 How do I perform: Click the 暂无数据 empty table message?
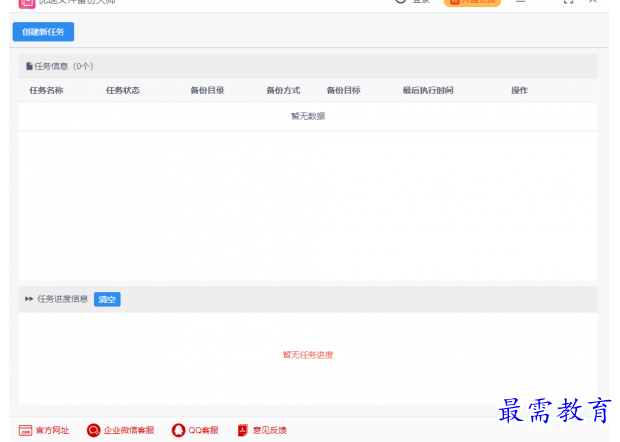click(308, 116)
